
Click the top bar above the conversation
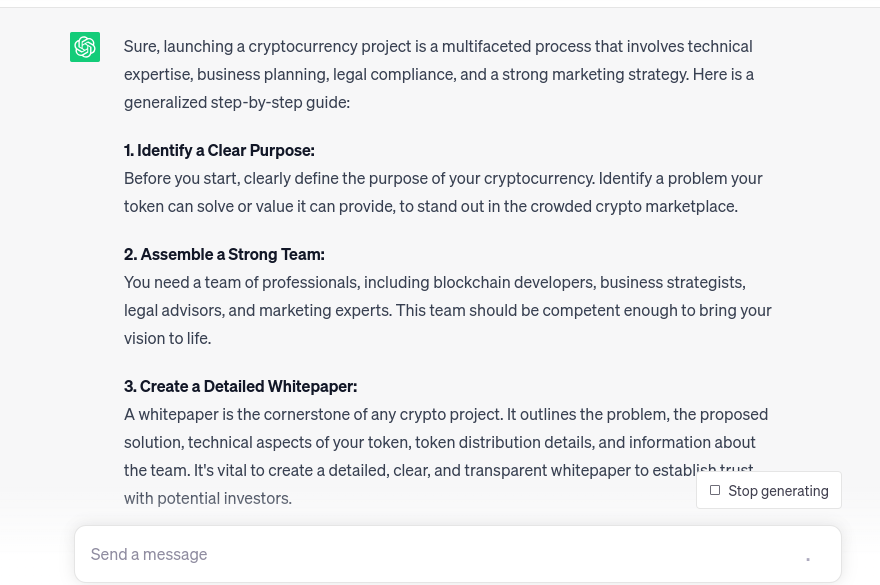click(x=440, y=3)
